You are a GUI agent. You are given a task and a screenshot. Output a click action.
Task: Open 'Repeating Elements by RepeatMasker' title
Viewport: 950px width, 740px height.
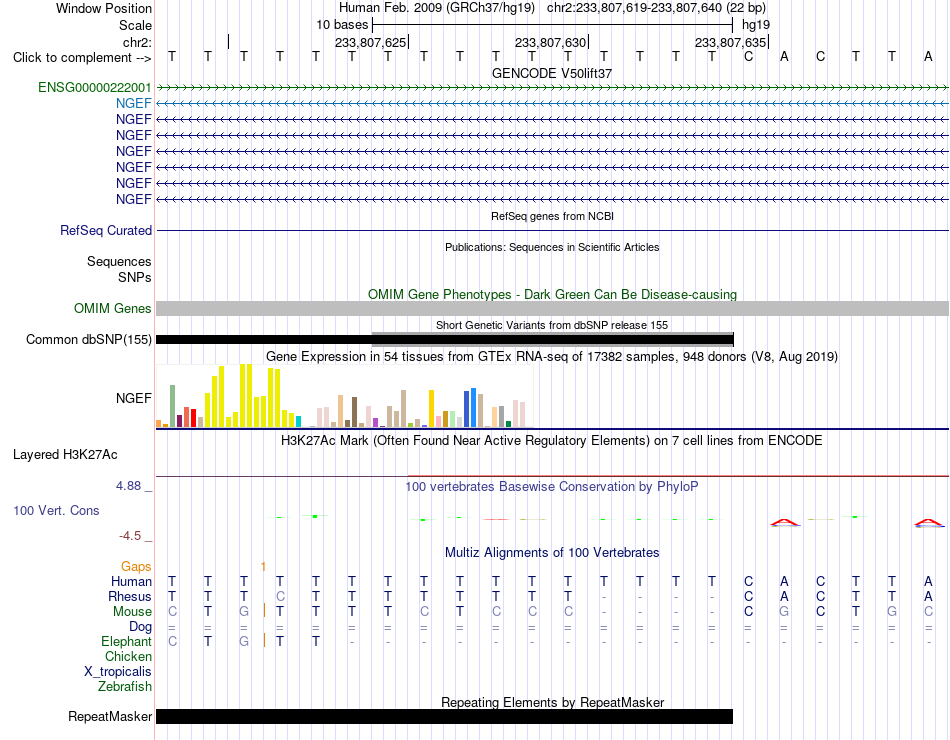553,702
